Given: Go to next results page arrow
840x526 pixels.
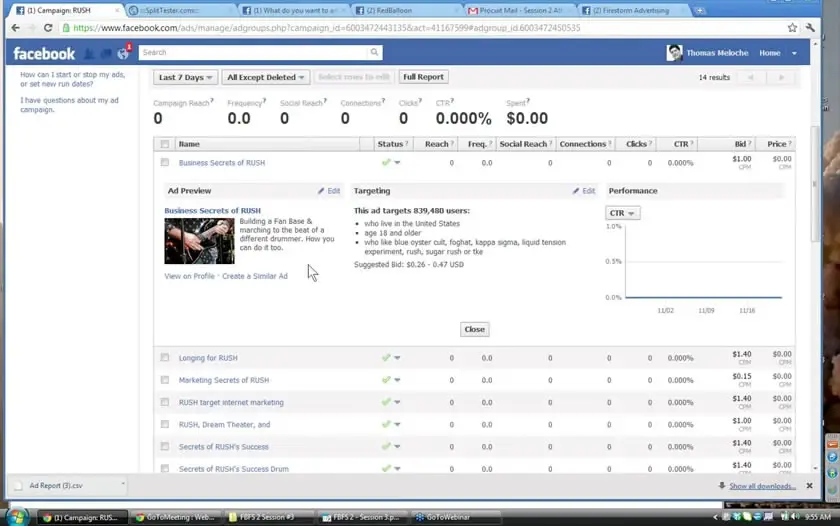Looking at the screenshot, I should click(x=781, y=77).
